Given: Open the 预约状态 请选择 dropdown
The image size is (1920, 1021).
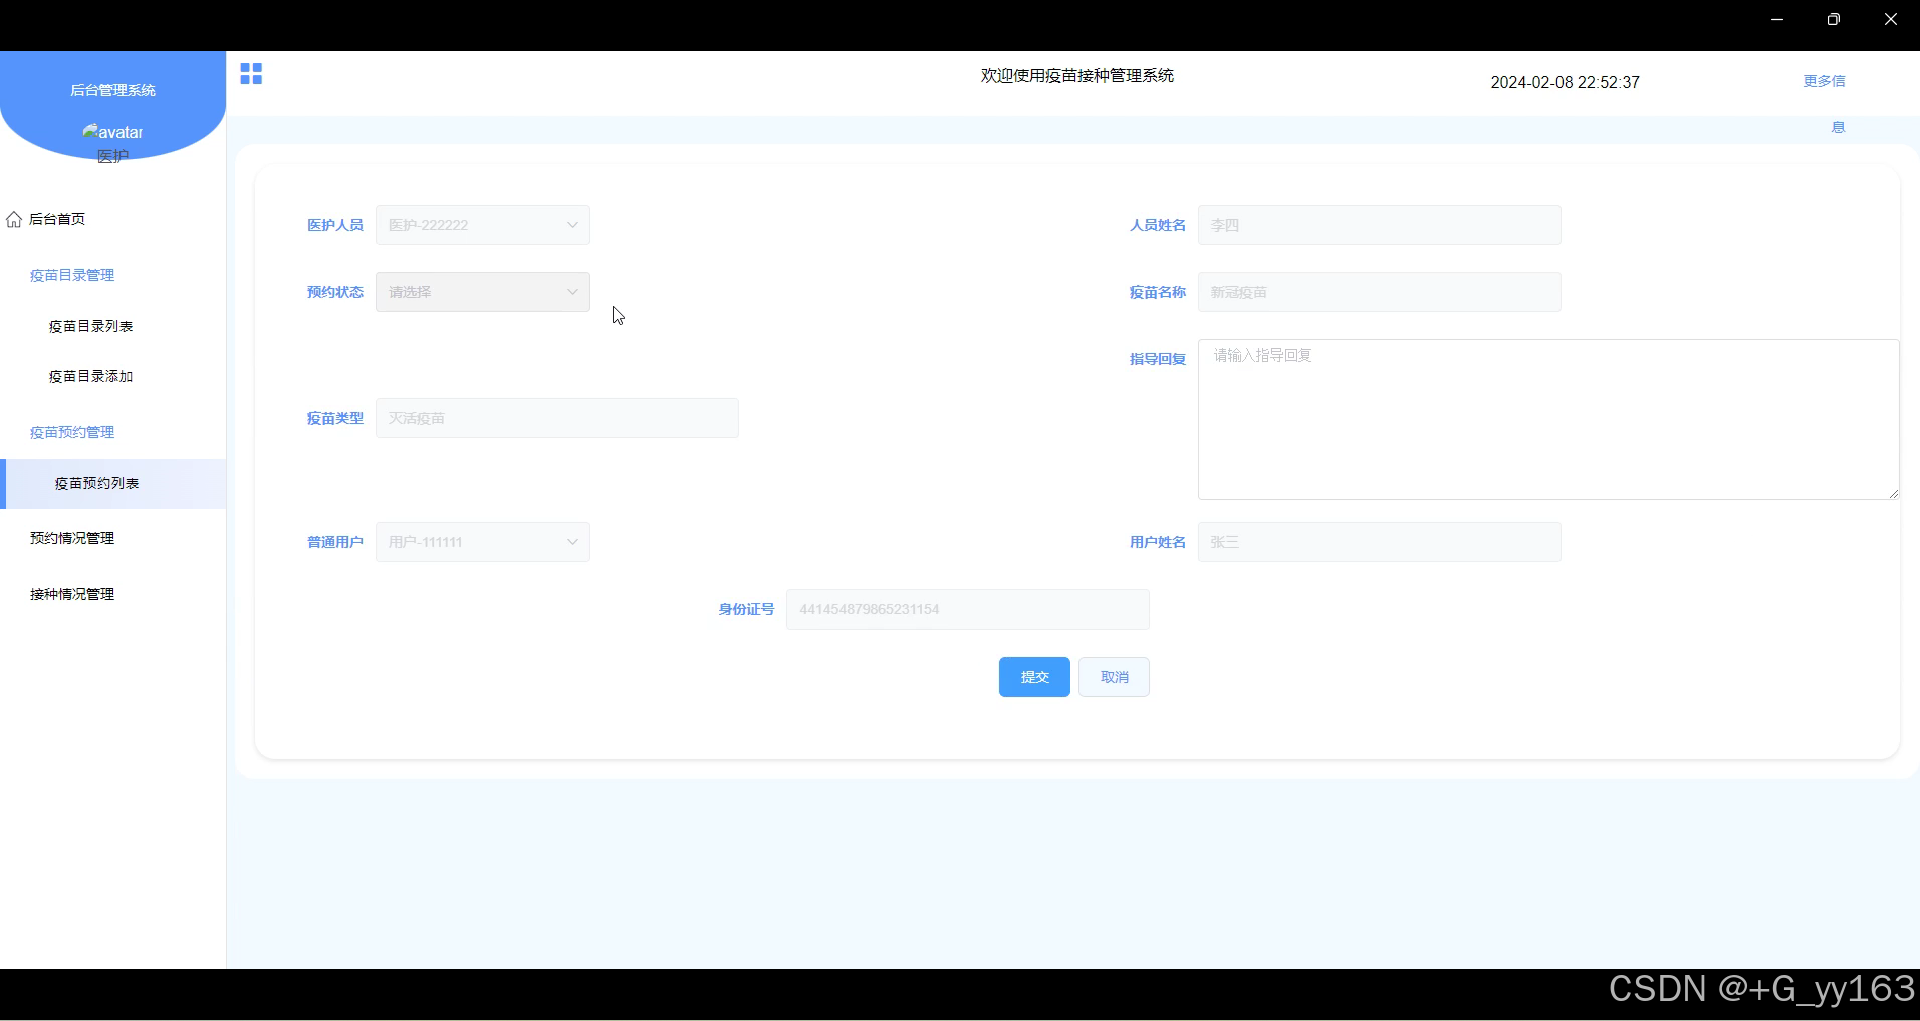Looking at the screenshot, I should coord(483,292).
